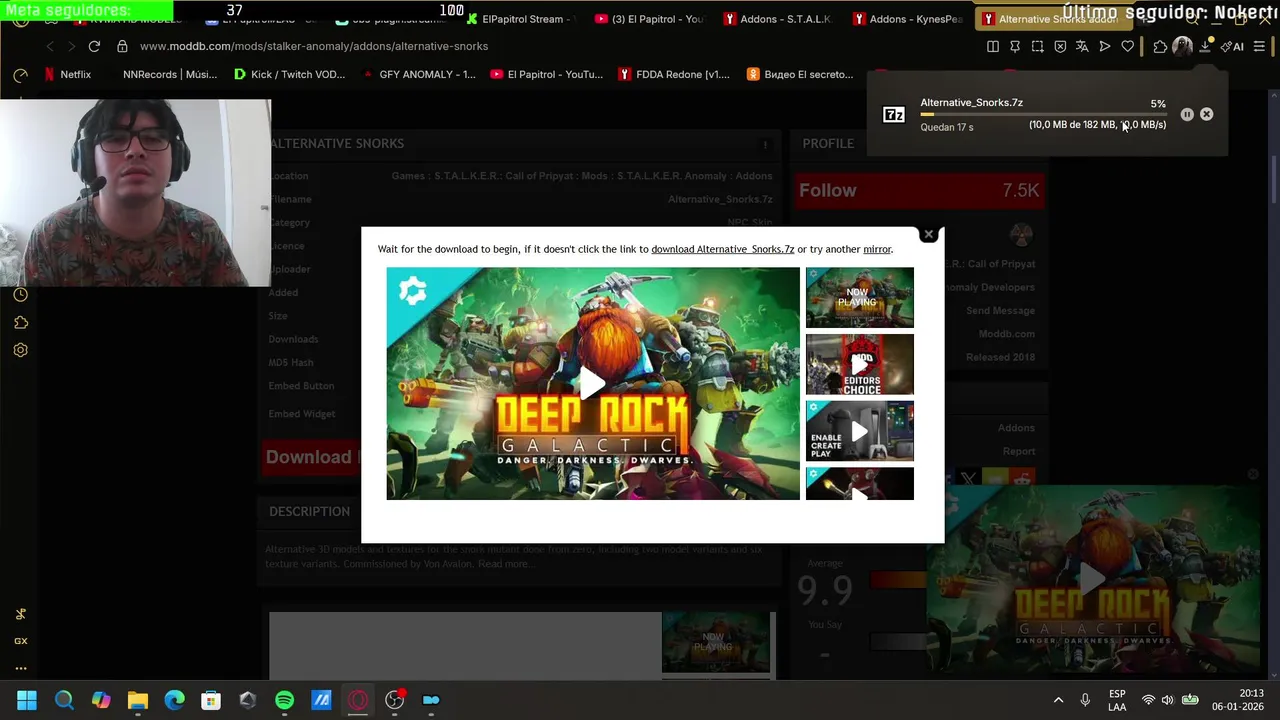Click the Read more link in description
The height and width of the screenshot is (720, 1280).
coord(505,564)
